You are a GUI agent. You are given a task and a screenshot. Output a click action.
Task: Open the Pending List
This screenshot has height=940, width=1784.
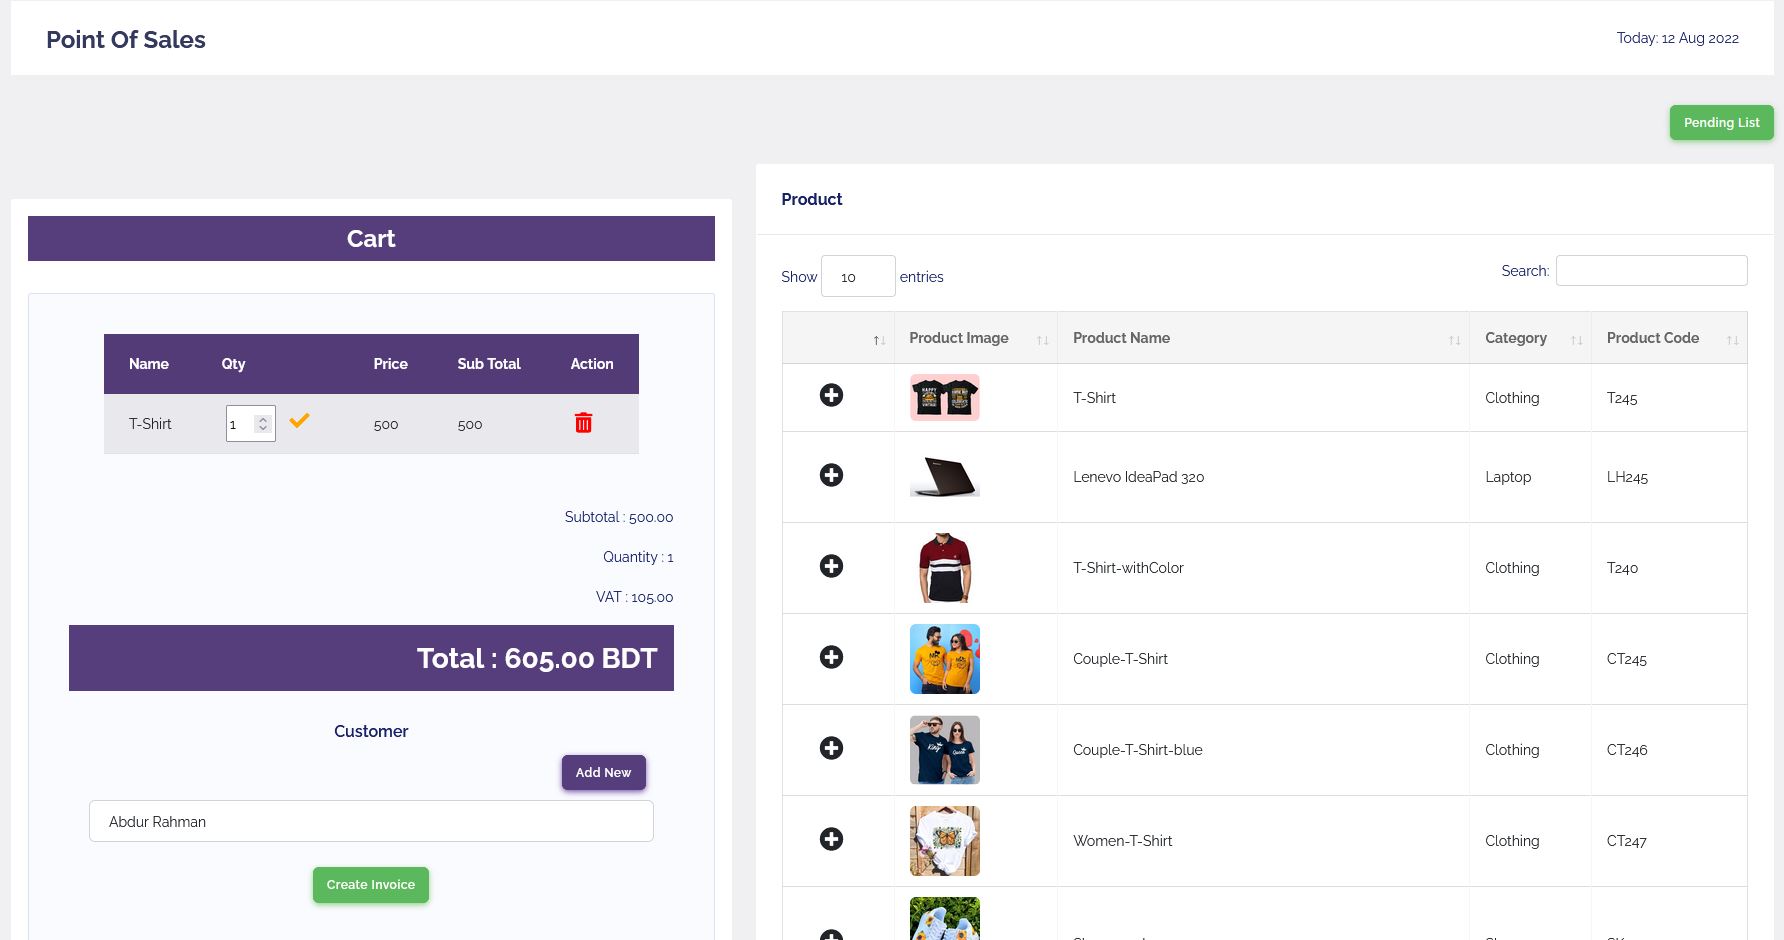point(1721,123)
